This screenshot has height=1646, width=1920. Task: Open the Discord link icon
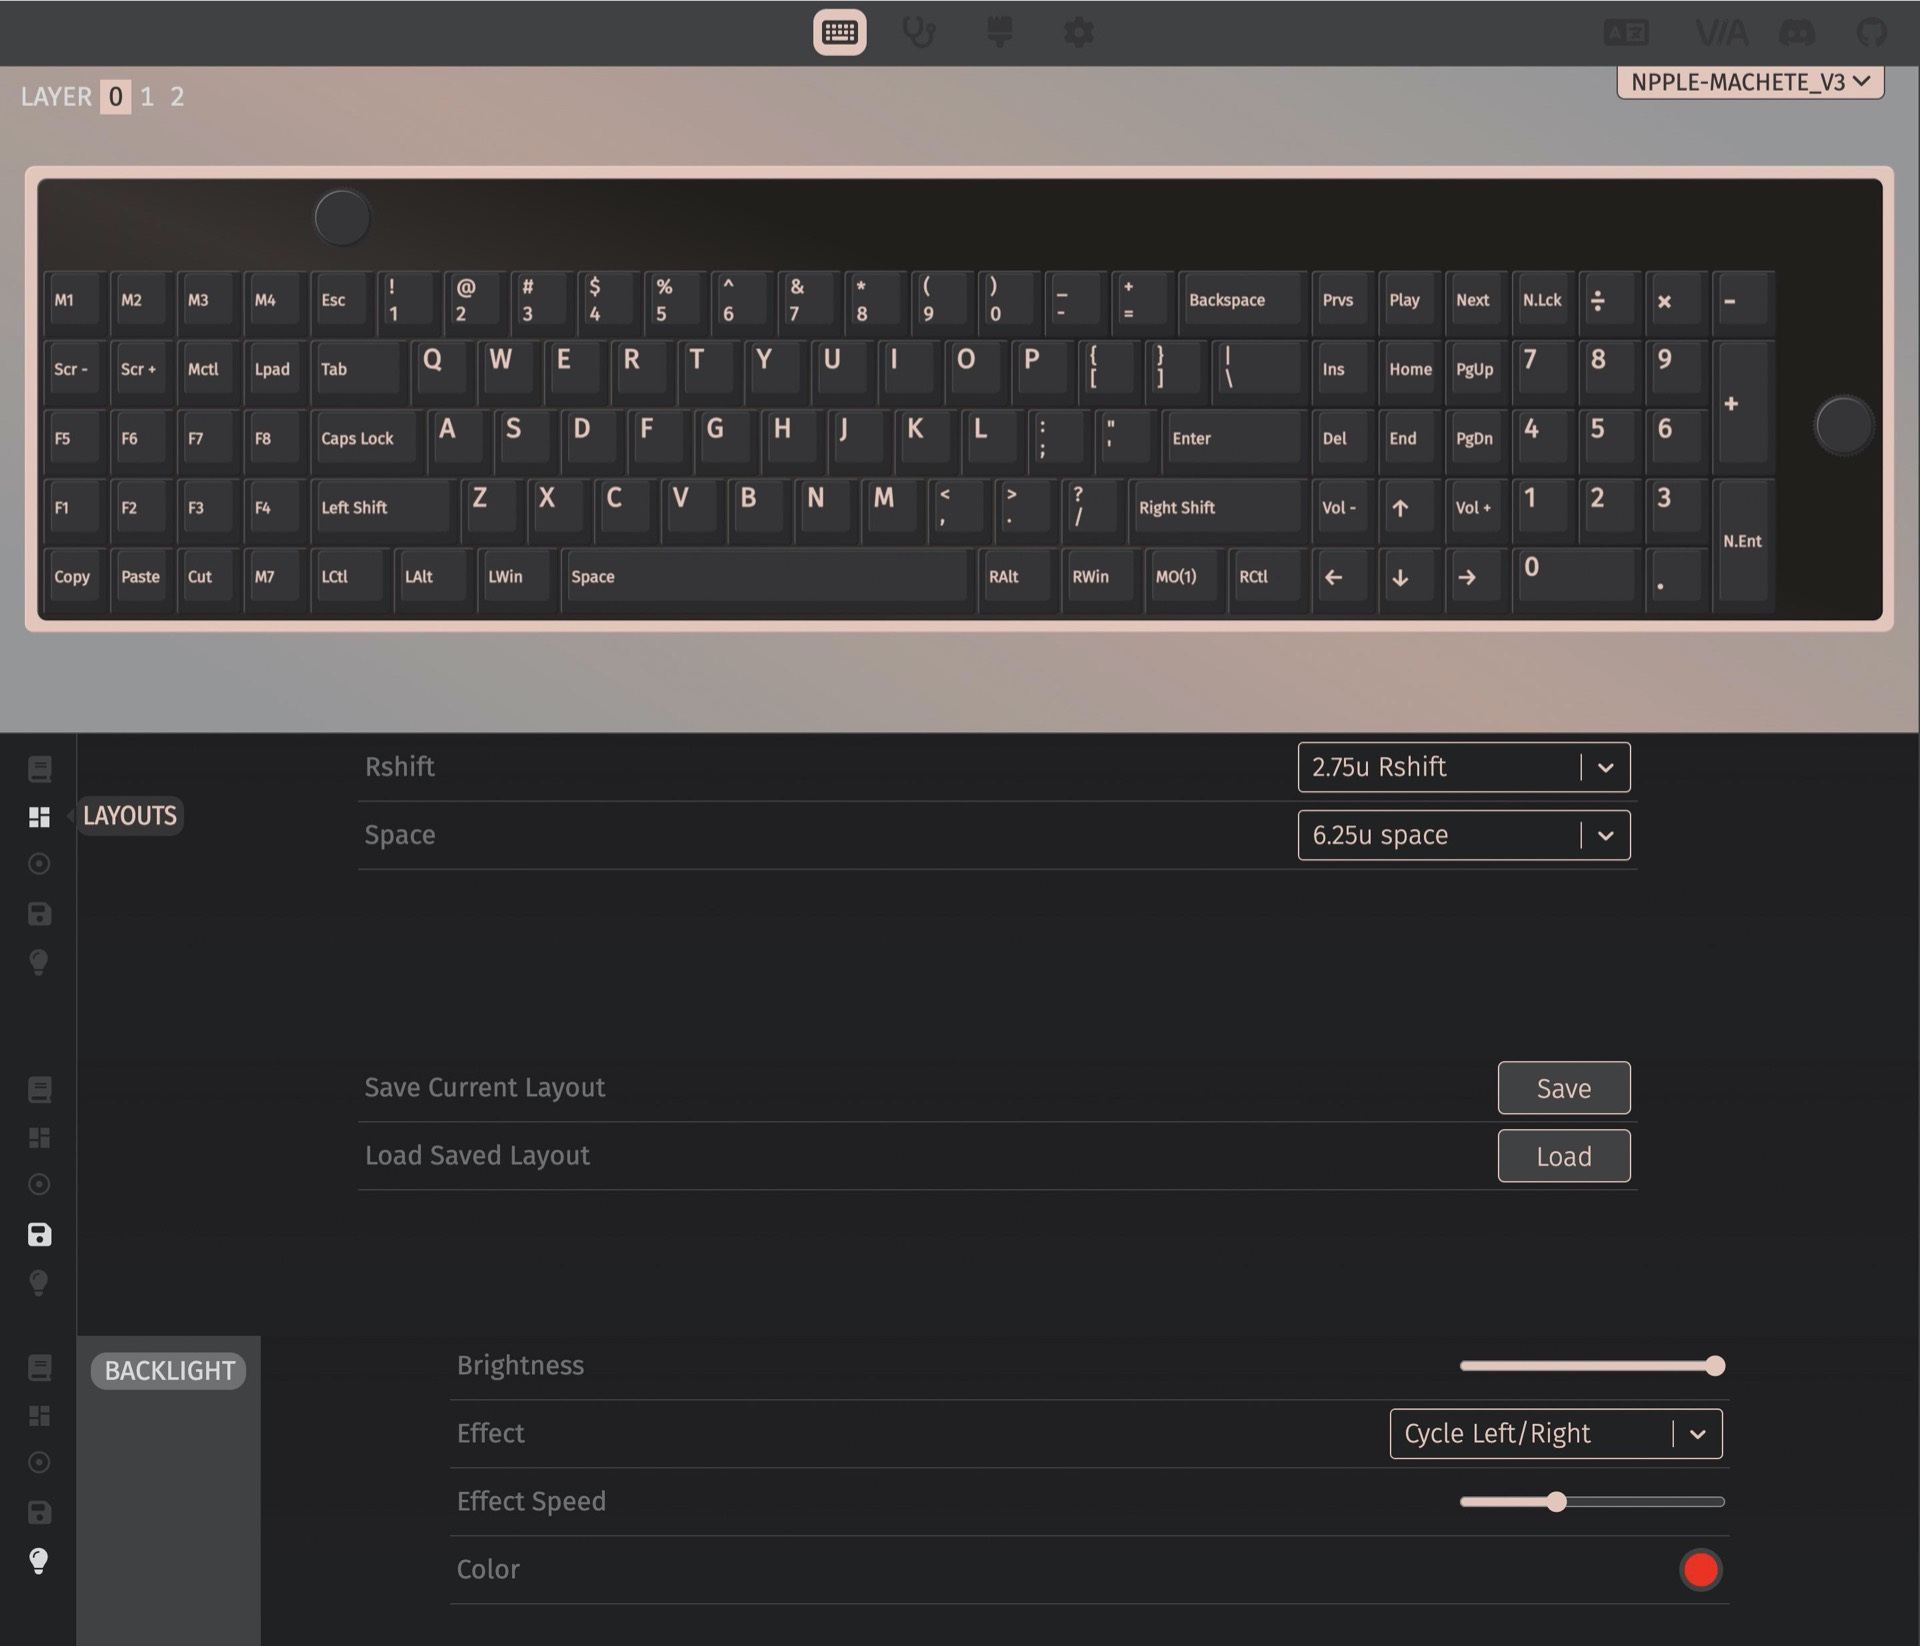point(1796,33)
